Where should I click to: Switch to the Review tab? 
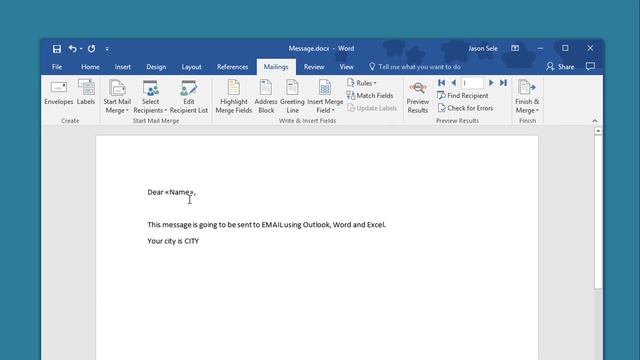click(x=314, y=67)
